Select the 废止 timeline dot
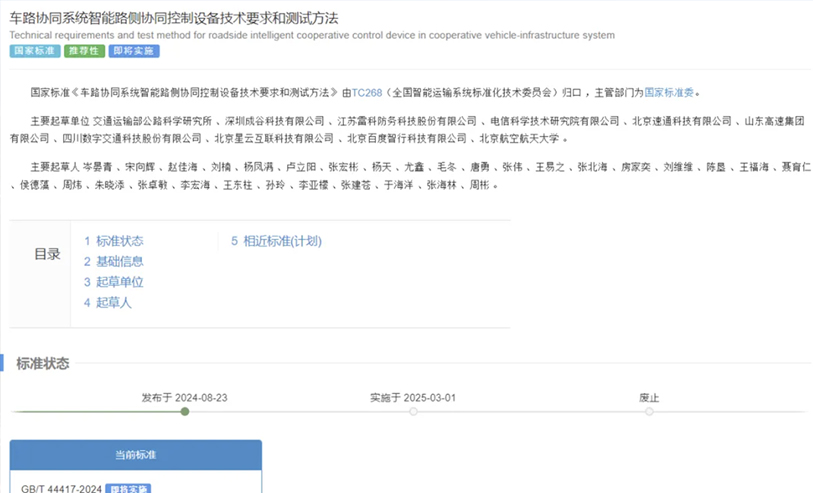Viewport: 813px width, 493px height. [x=649, y=412]
